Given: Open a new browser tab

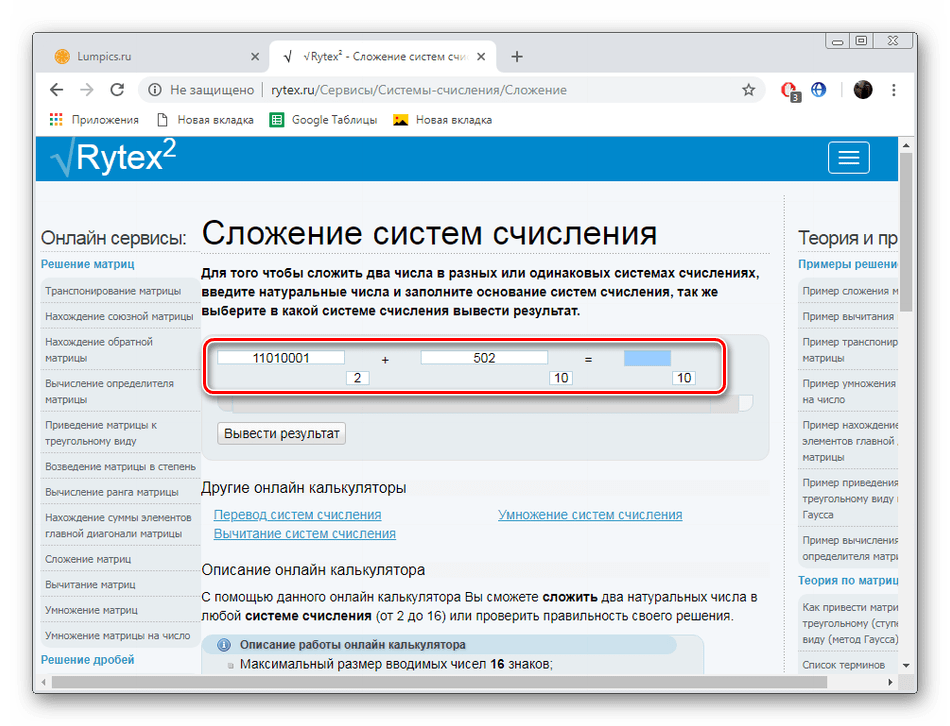Looking at the screenshot, I should tap(517, 56).
